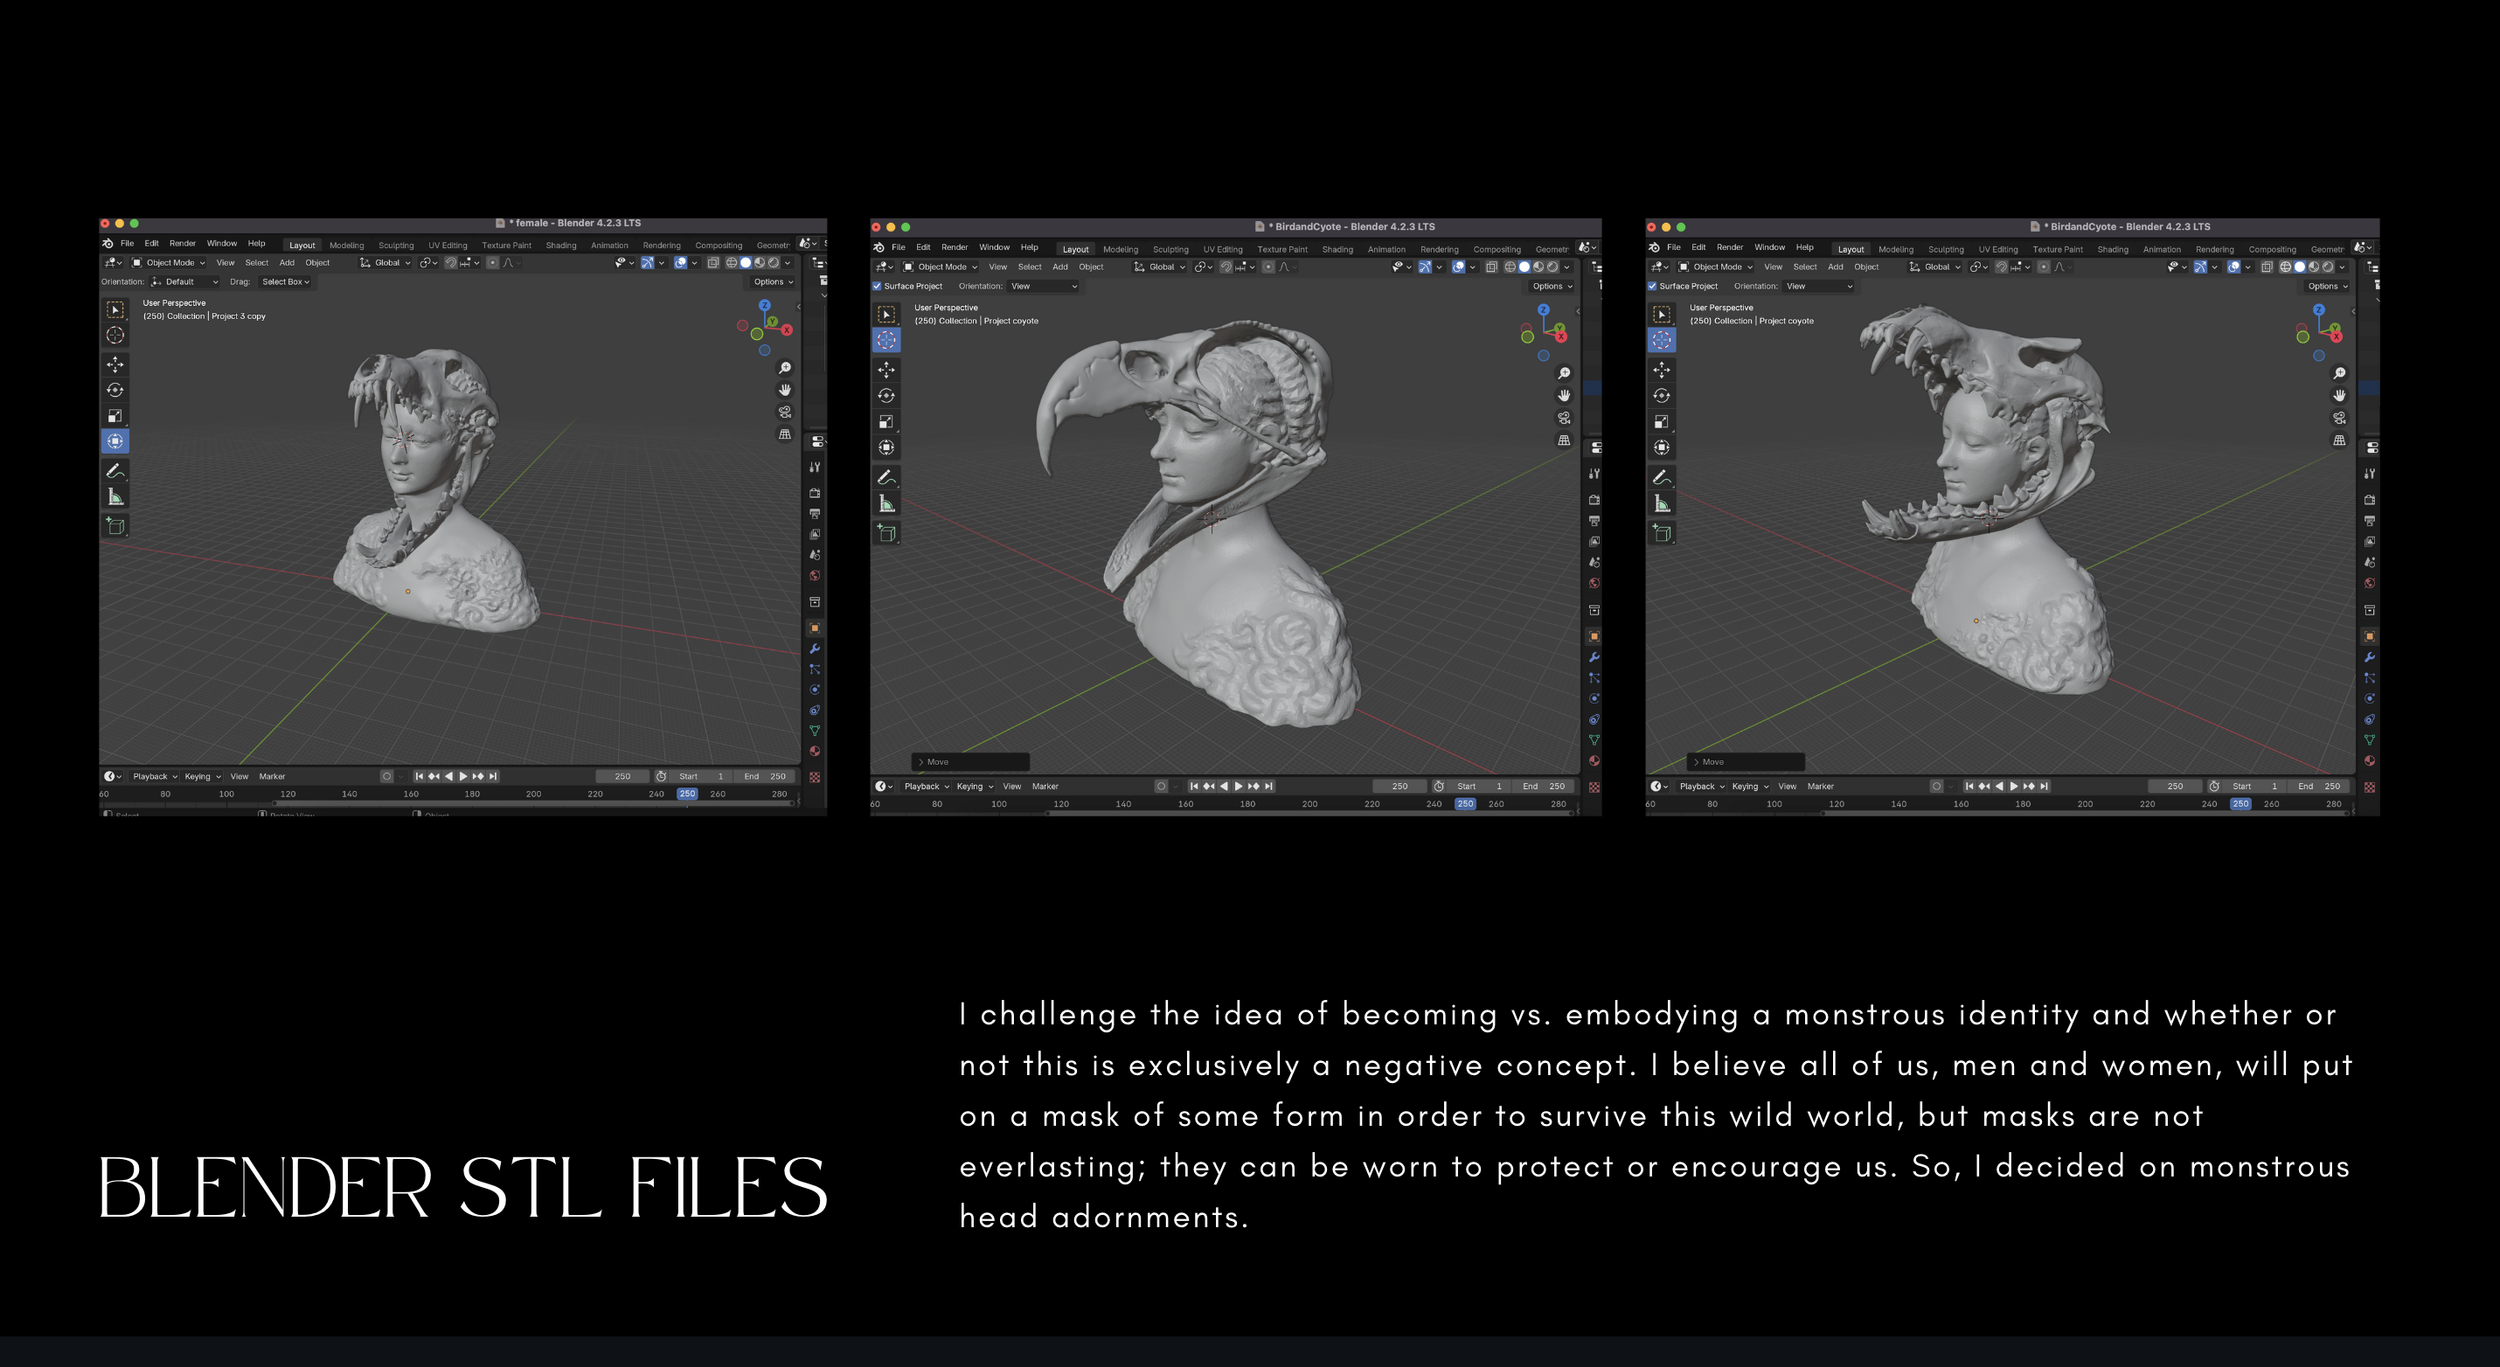Pick the Scale tool in the female window
The width and height of the screenshot is (2500, 1367).
coord(115,416)
